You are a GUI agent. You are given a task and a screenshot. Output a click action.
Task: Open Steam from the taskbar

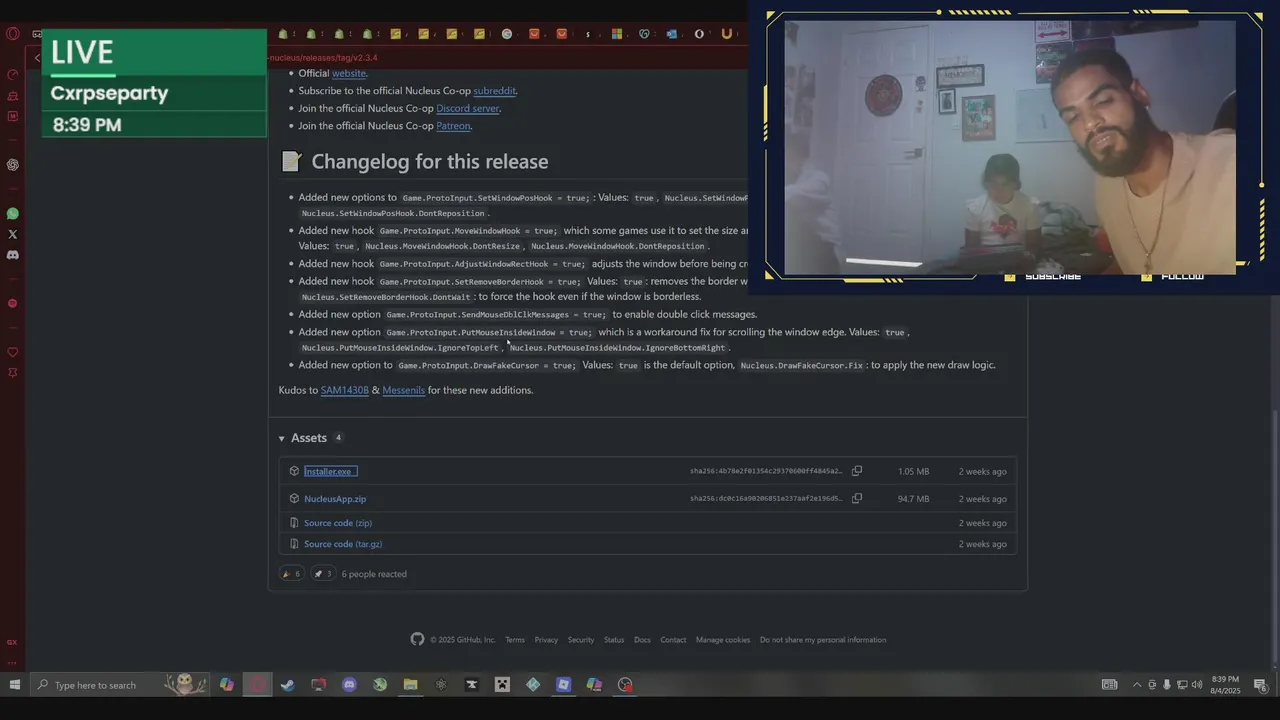point(288,685)
